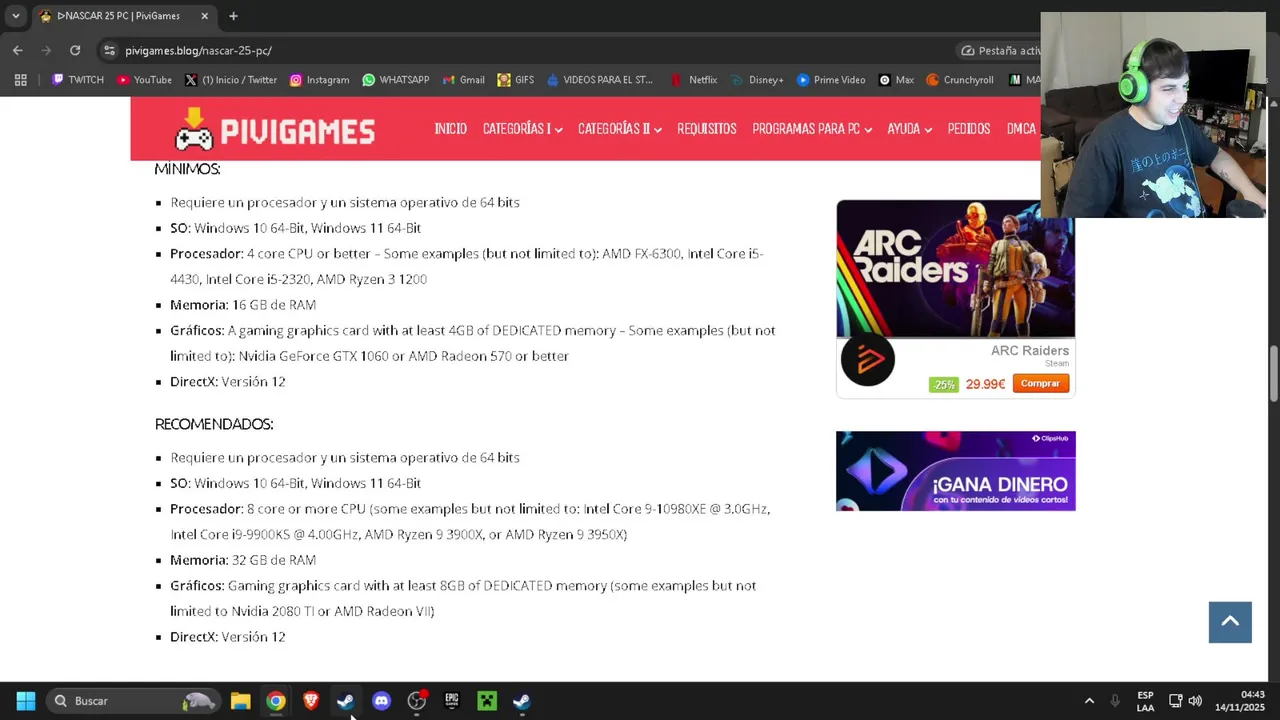Viewport: 1280px width, 720px height.
Task: Open the INICIO menu item
Action: point(450,129)
